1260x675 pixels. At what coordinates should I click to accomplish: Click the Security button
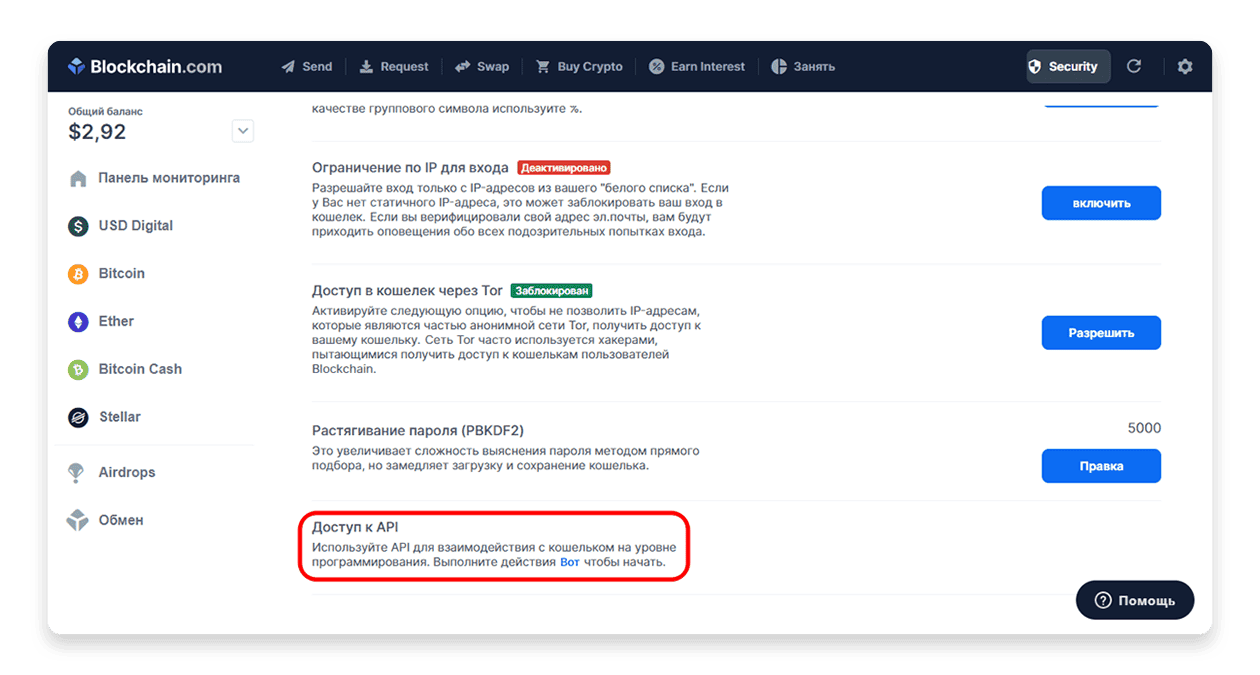pos(1068,66)
